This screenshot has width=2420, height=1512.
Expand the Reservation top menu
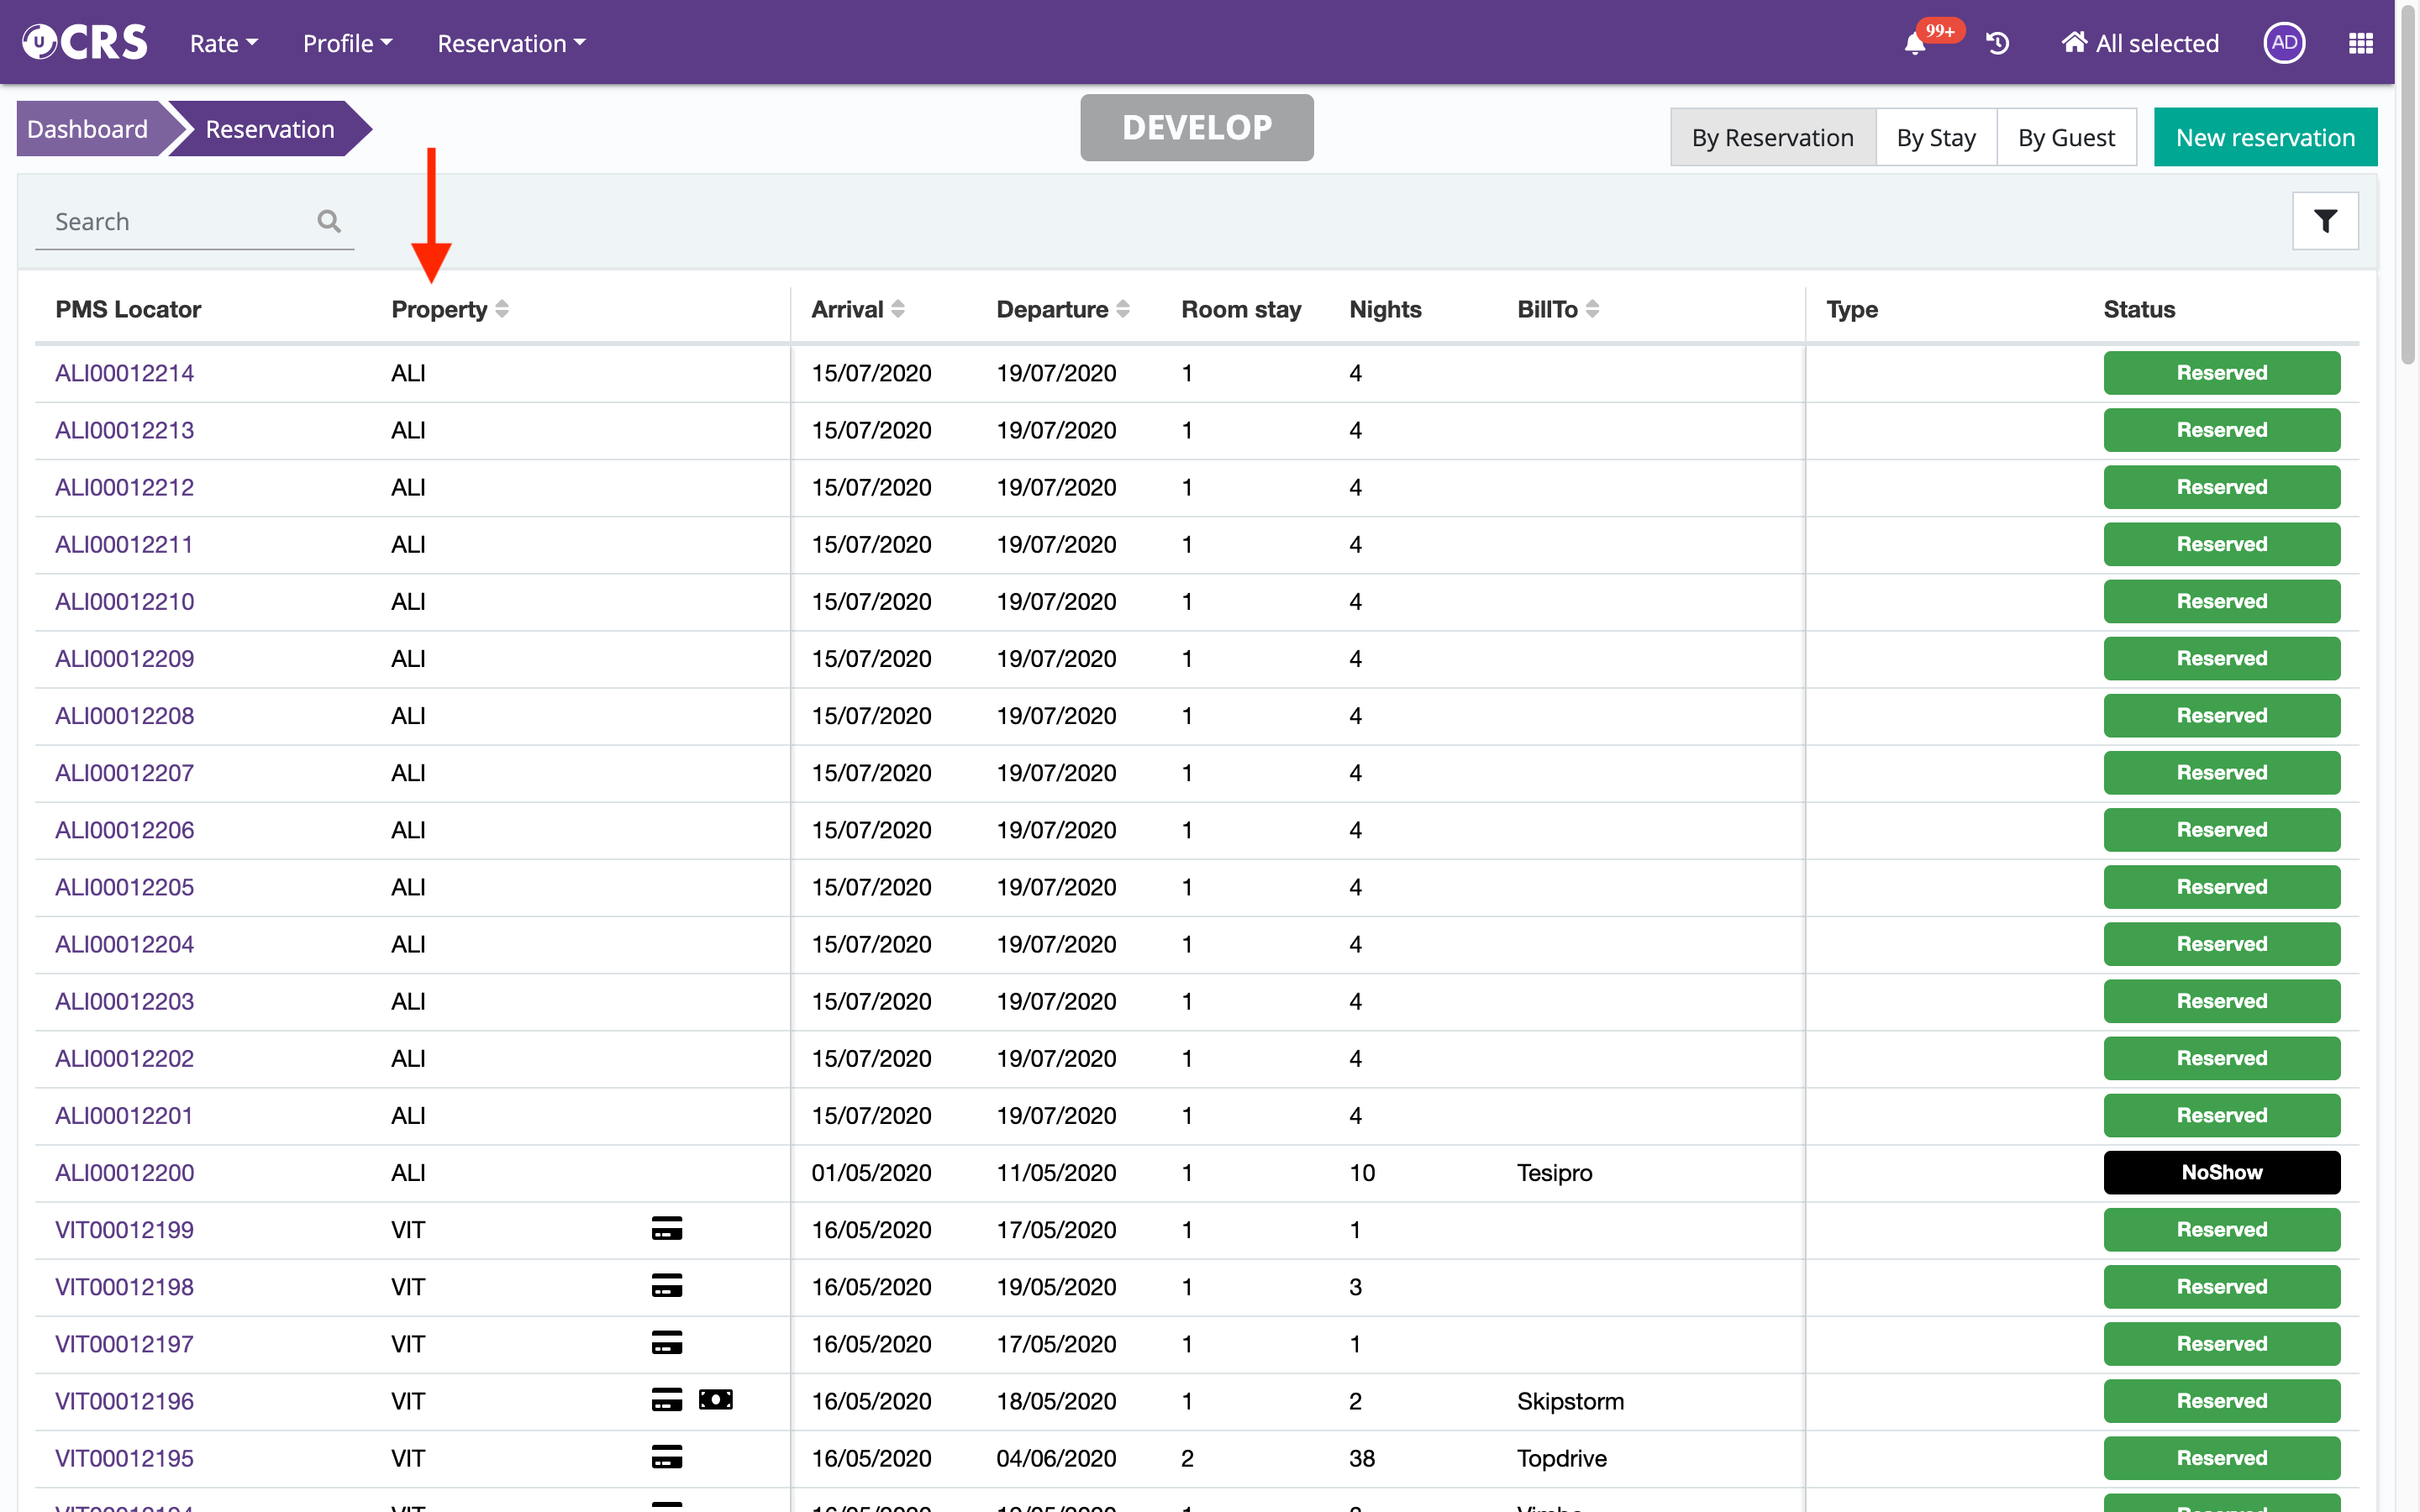click(511, 44)
